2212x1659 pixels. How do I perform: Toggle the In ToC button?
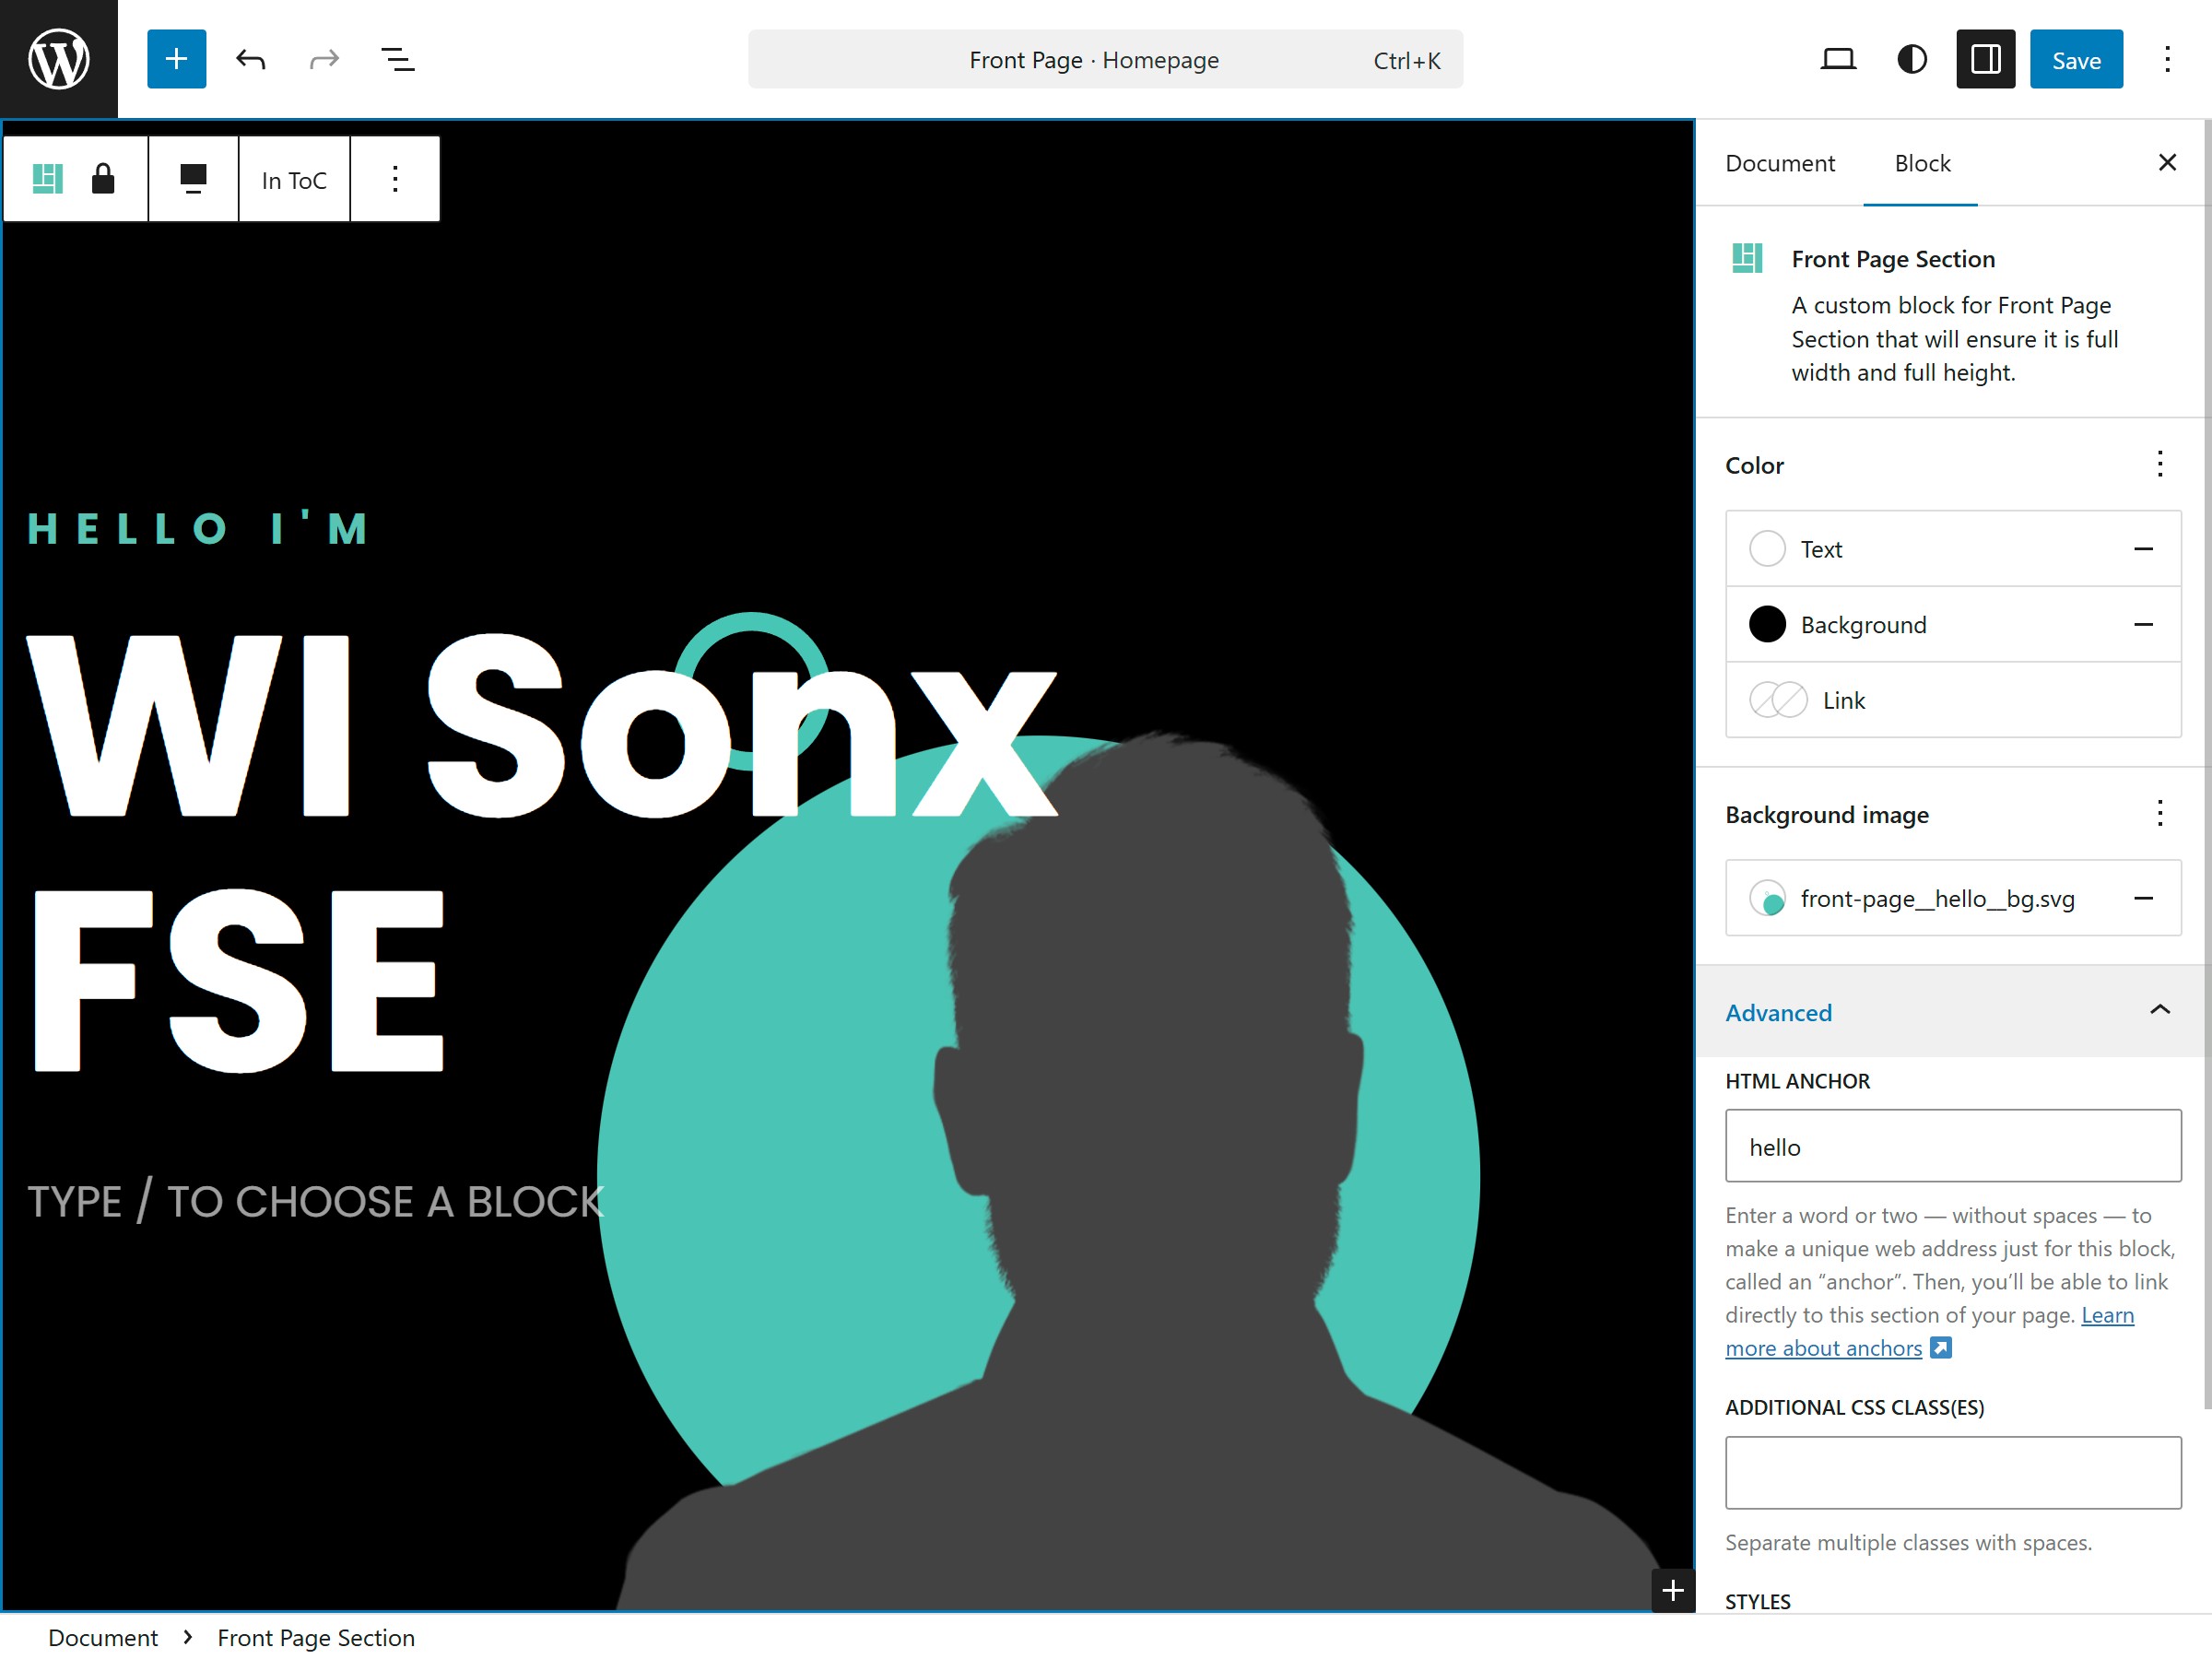click(x=294, y=180)
